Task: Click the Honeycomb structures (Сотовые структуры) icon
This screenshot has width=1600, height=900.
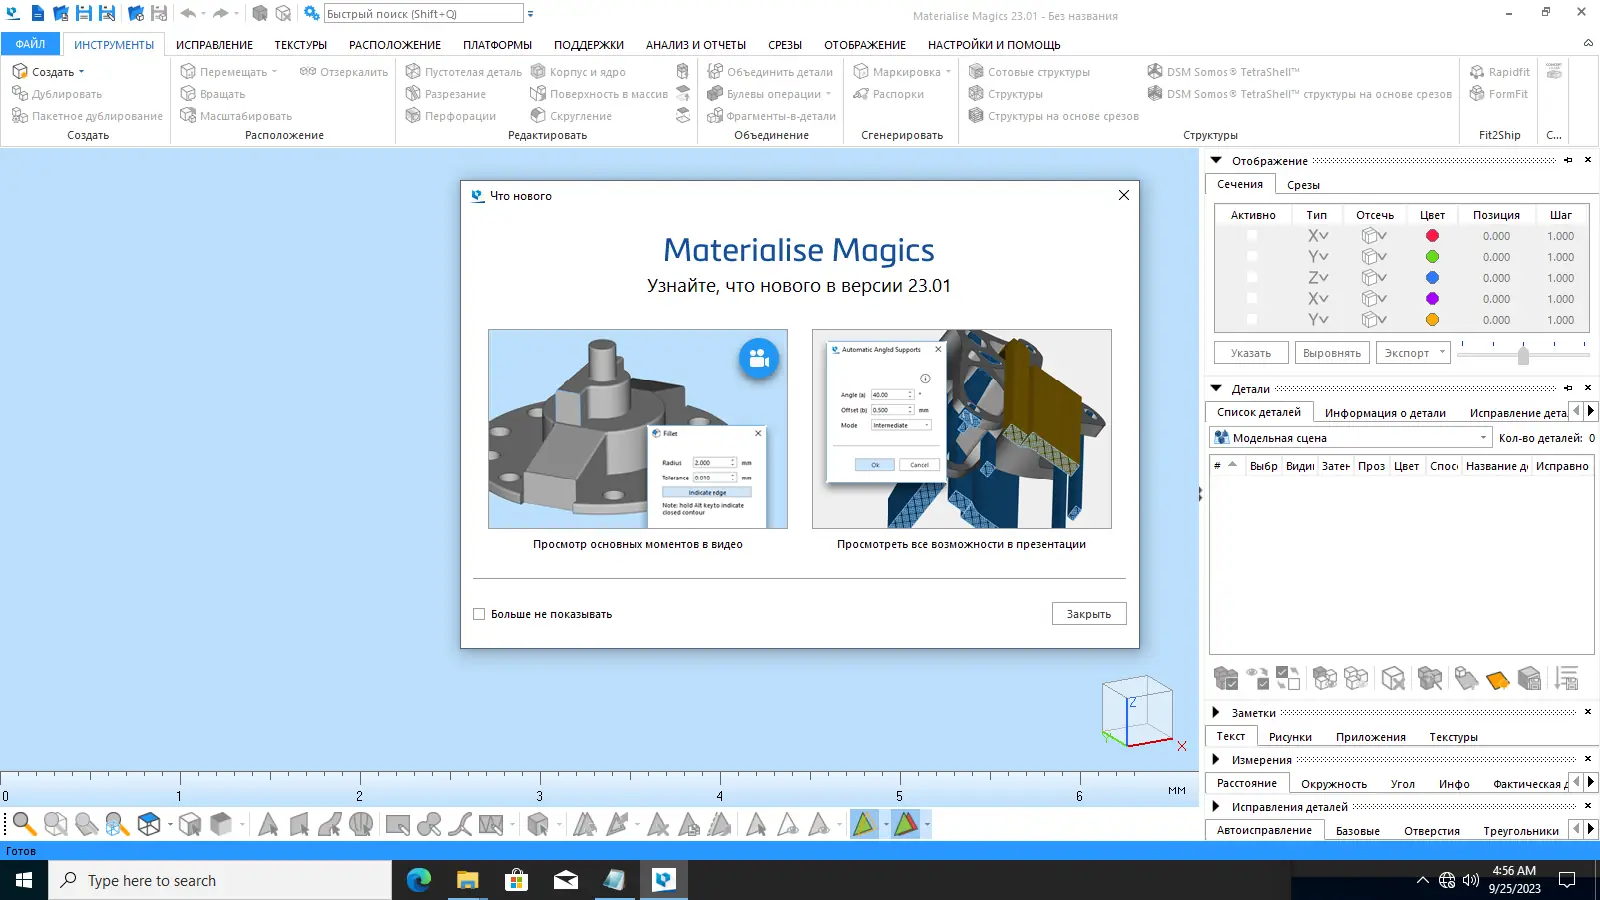Action: point(976,72)
